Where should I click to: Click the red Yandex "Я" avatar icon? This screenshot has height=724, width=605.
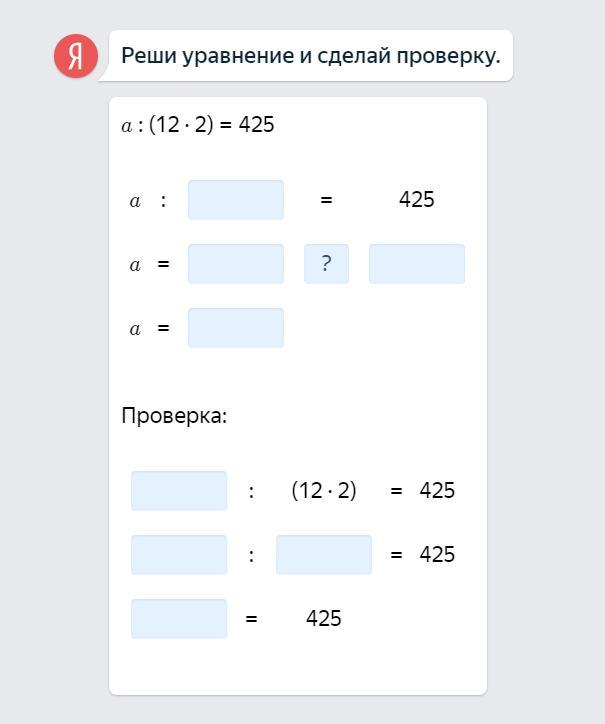click(76, 55)
